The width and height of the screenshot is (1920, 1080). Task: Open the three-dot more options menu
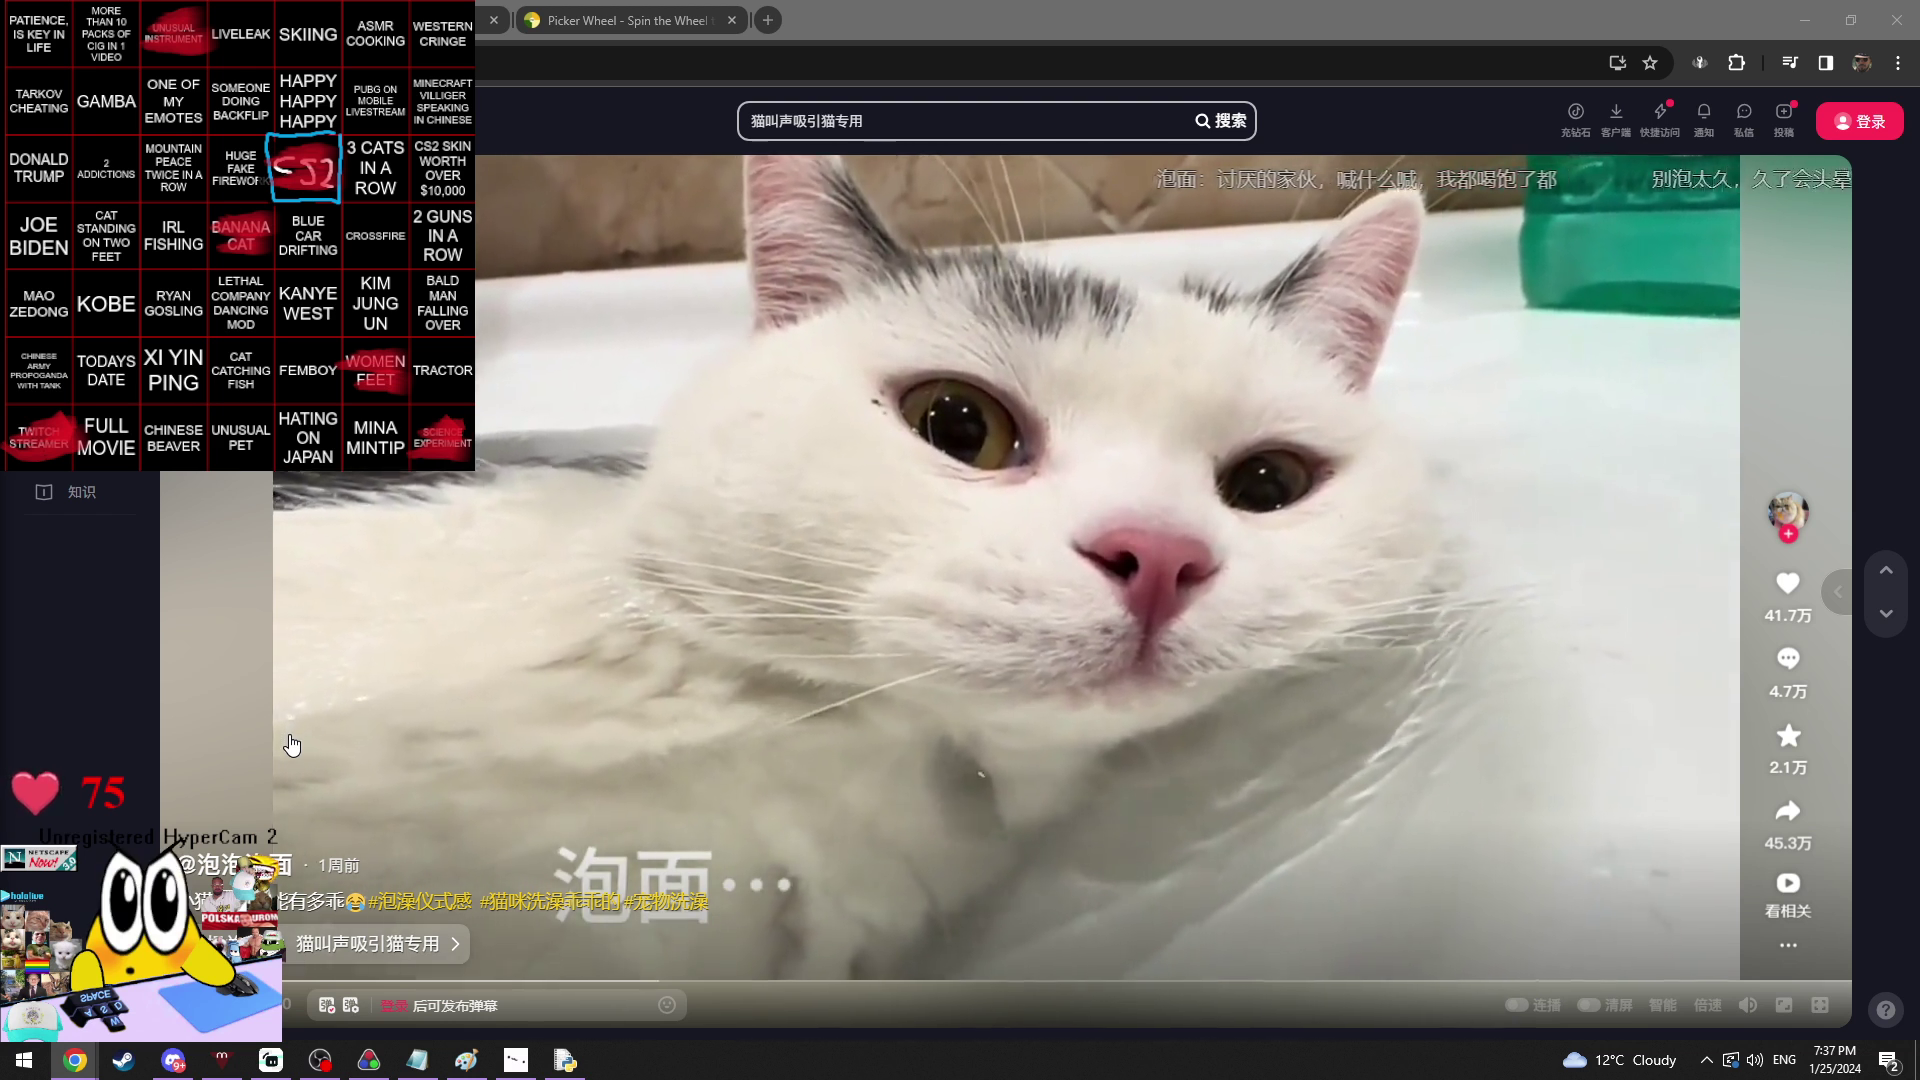[1789, 945]
